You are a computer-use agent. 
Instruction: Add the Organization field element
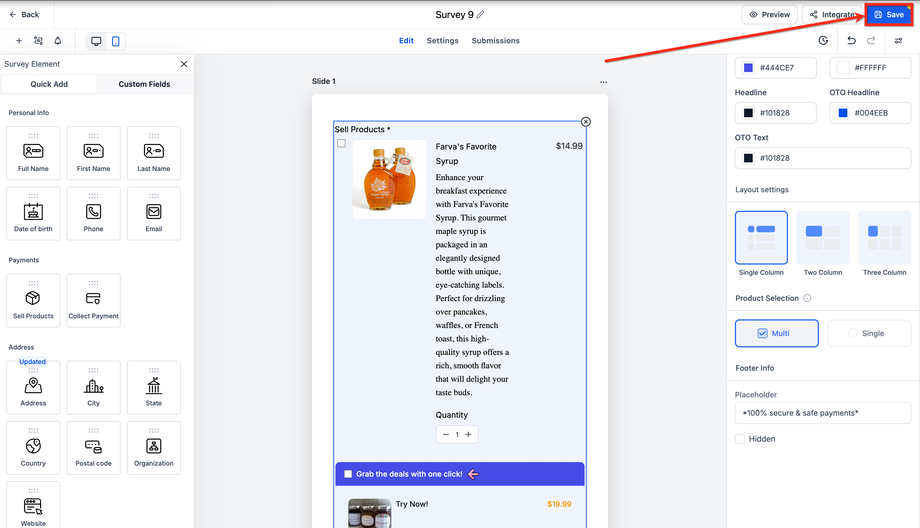pos(154,448)
